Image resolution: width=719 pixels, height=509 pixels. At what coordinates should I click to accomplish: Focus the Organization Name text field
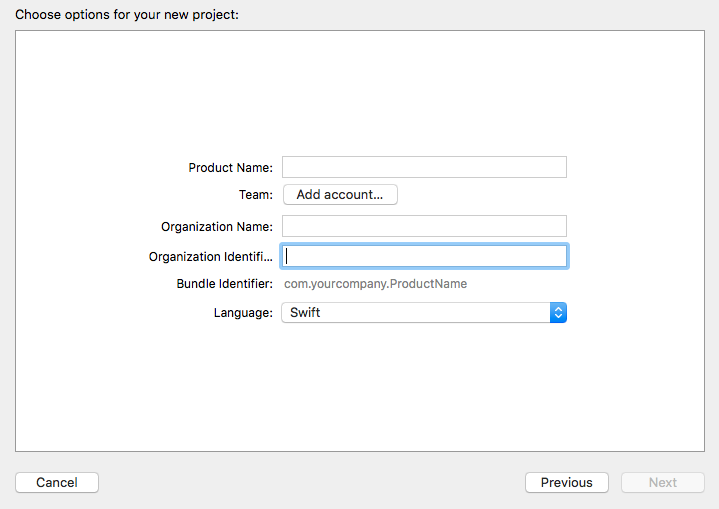pyautogui.click(x=424, y=226)
